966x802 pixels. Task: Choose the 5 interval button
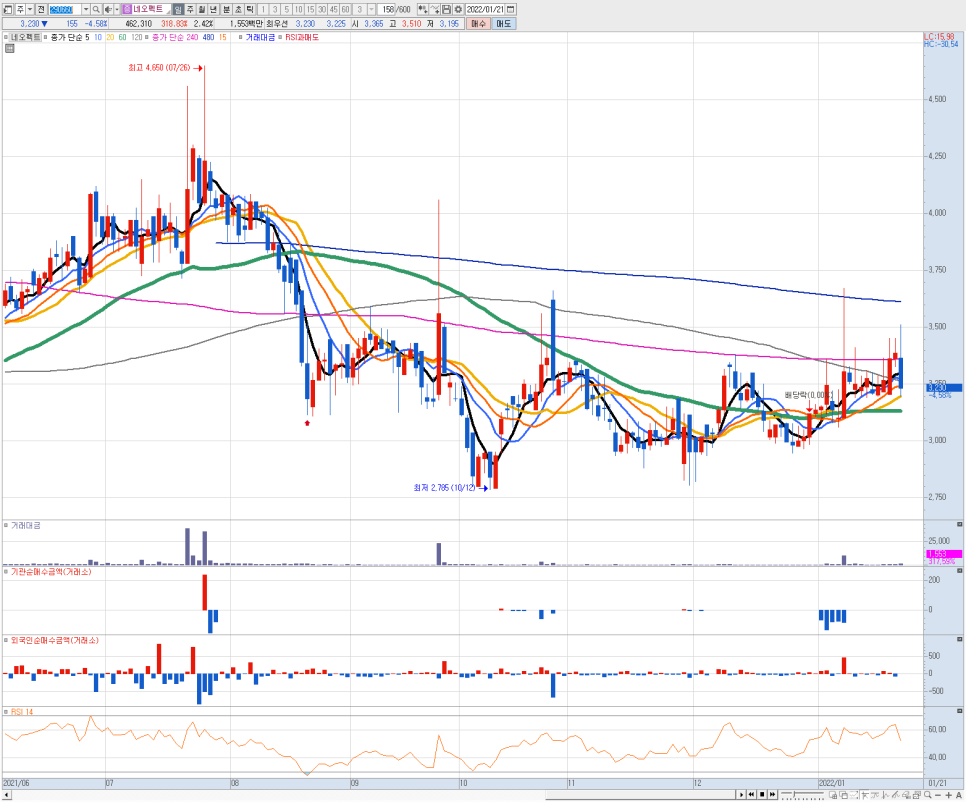click(286, 9)
